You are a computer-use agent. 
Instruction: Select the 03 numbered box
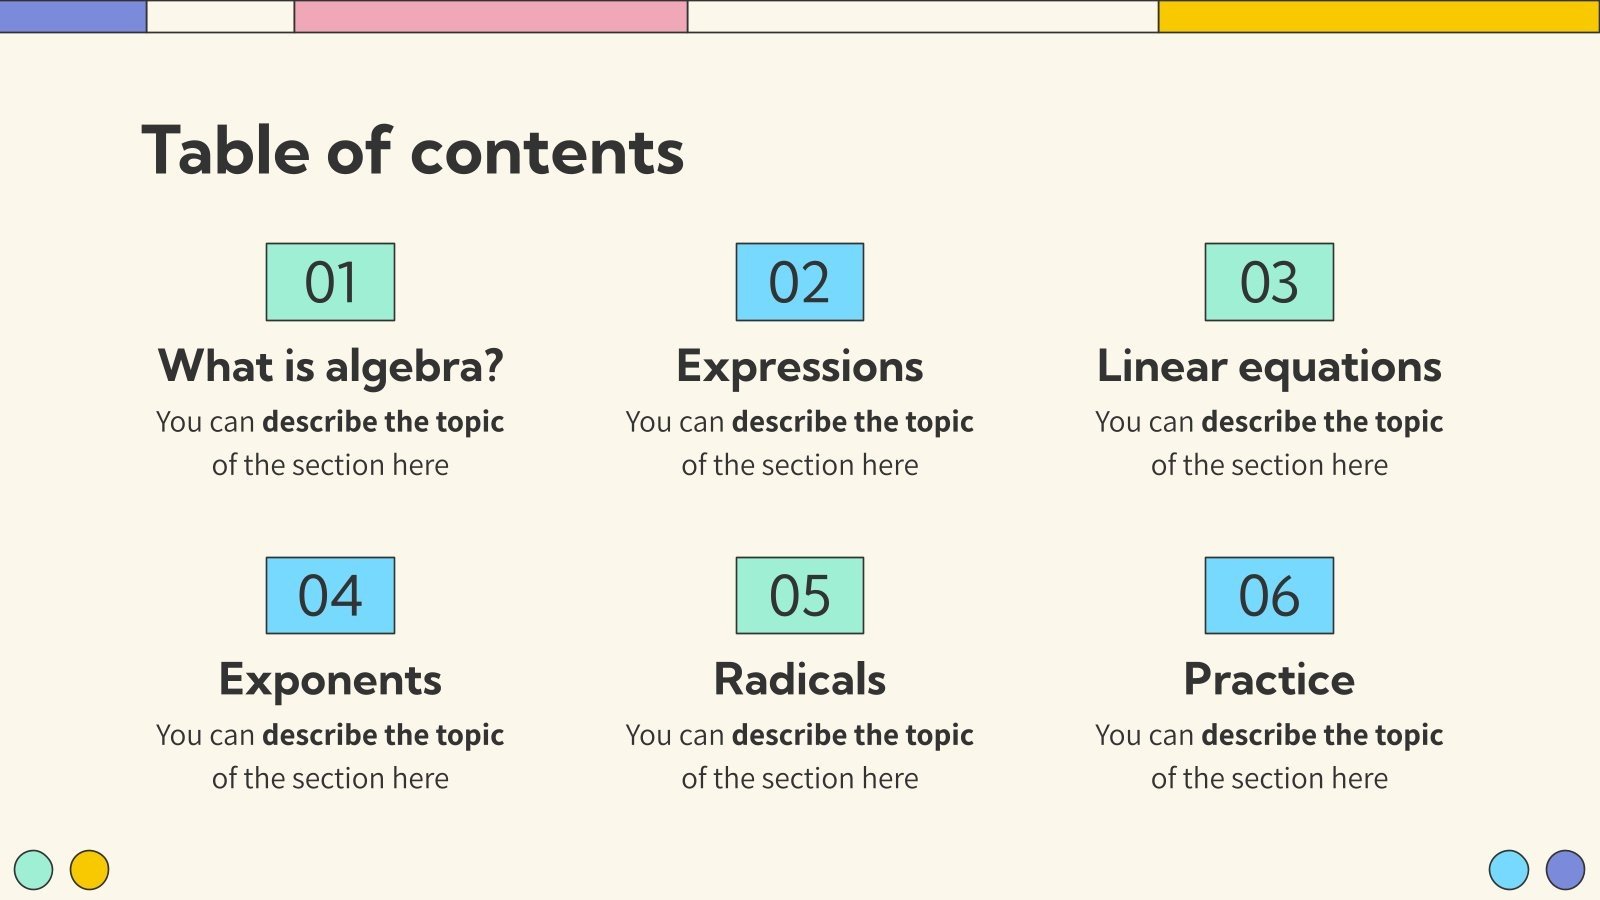click(1269, 282)
